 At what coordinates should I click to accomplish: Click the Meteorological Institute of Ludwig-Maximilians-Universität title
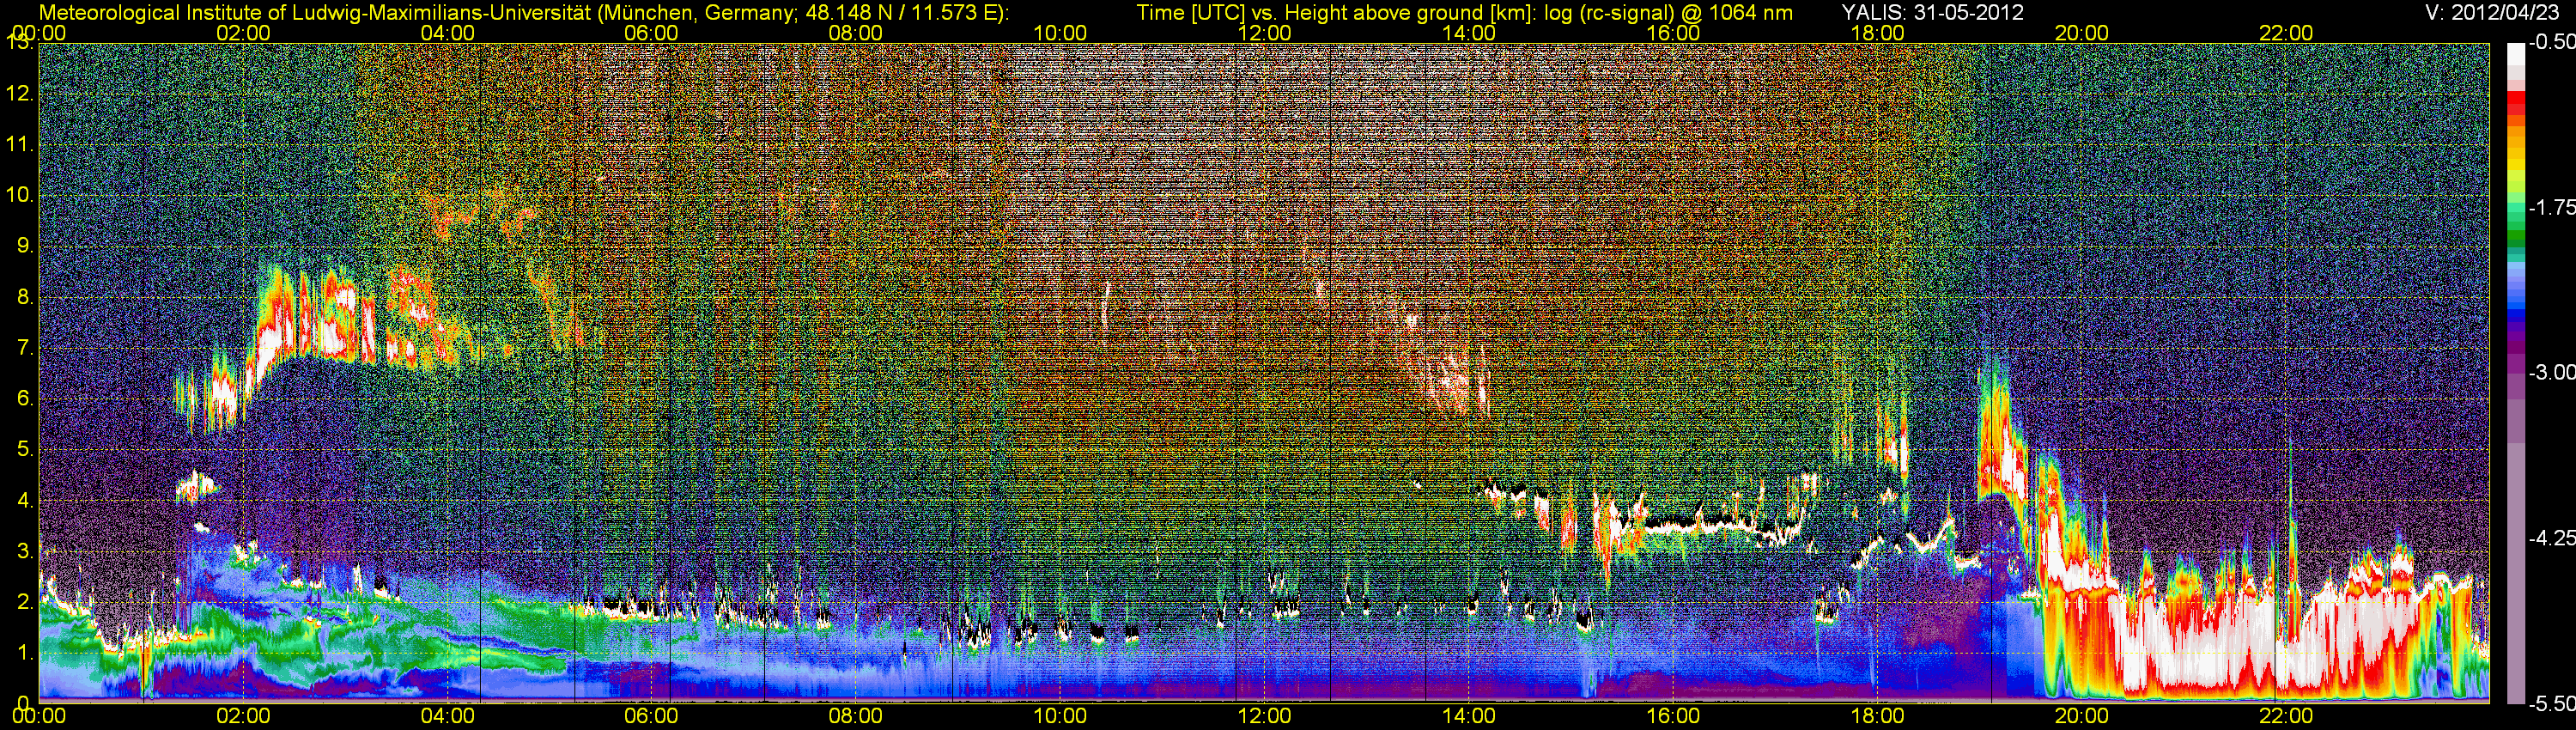(x=315, y=12)
